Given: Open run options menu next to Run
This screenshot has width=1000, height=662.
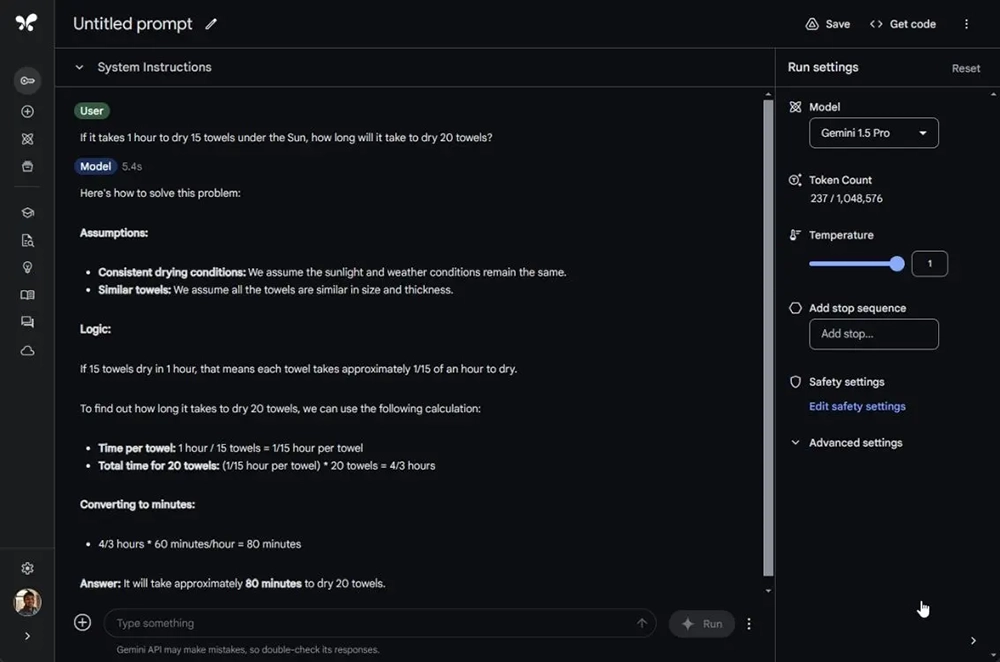Looking at the screenshot, I should pyautogui.click(x=749, y=623).
